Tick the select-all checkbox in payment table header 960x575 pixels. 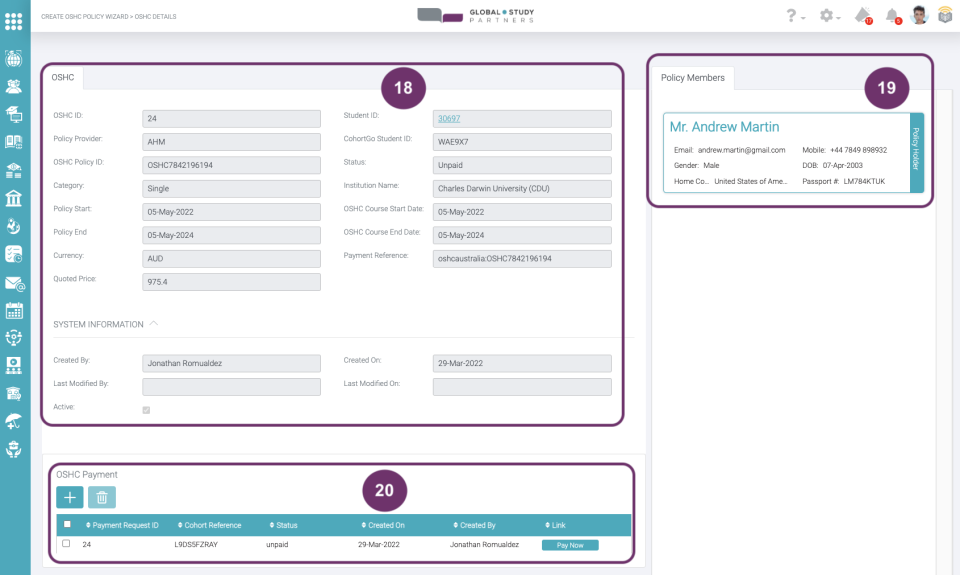pos(67,524)
